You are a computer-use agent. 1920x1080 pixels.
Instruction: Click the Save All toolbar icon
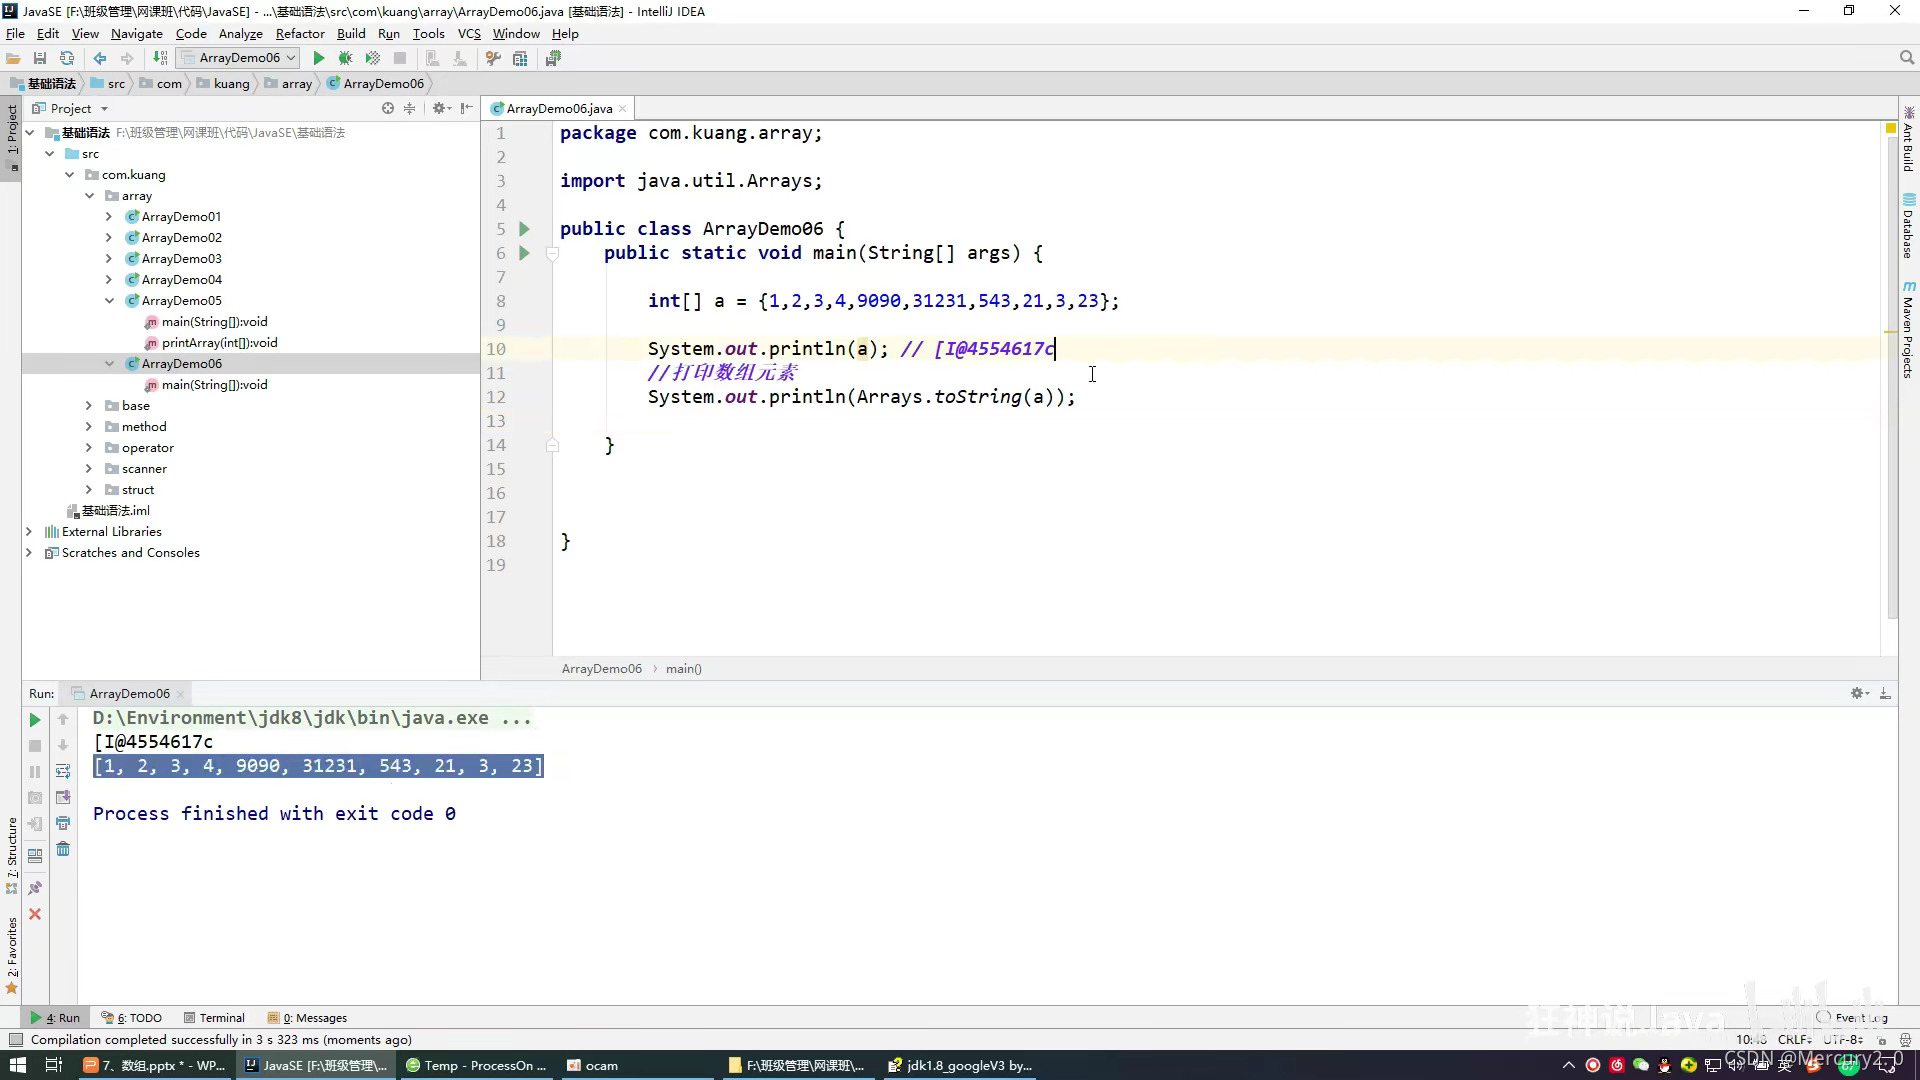point(40,58)
